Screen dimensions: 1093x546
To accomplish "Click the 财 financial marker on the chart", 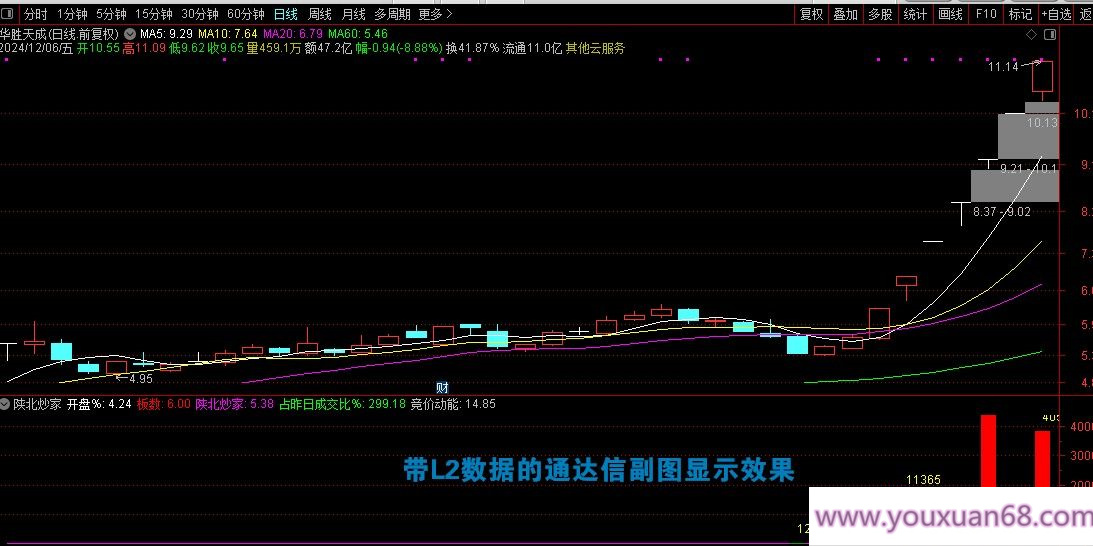I will coord(441,388).
